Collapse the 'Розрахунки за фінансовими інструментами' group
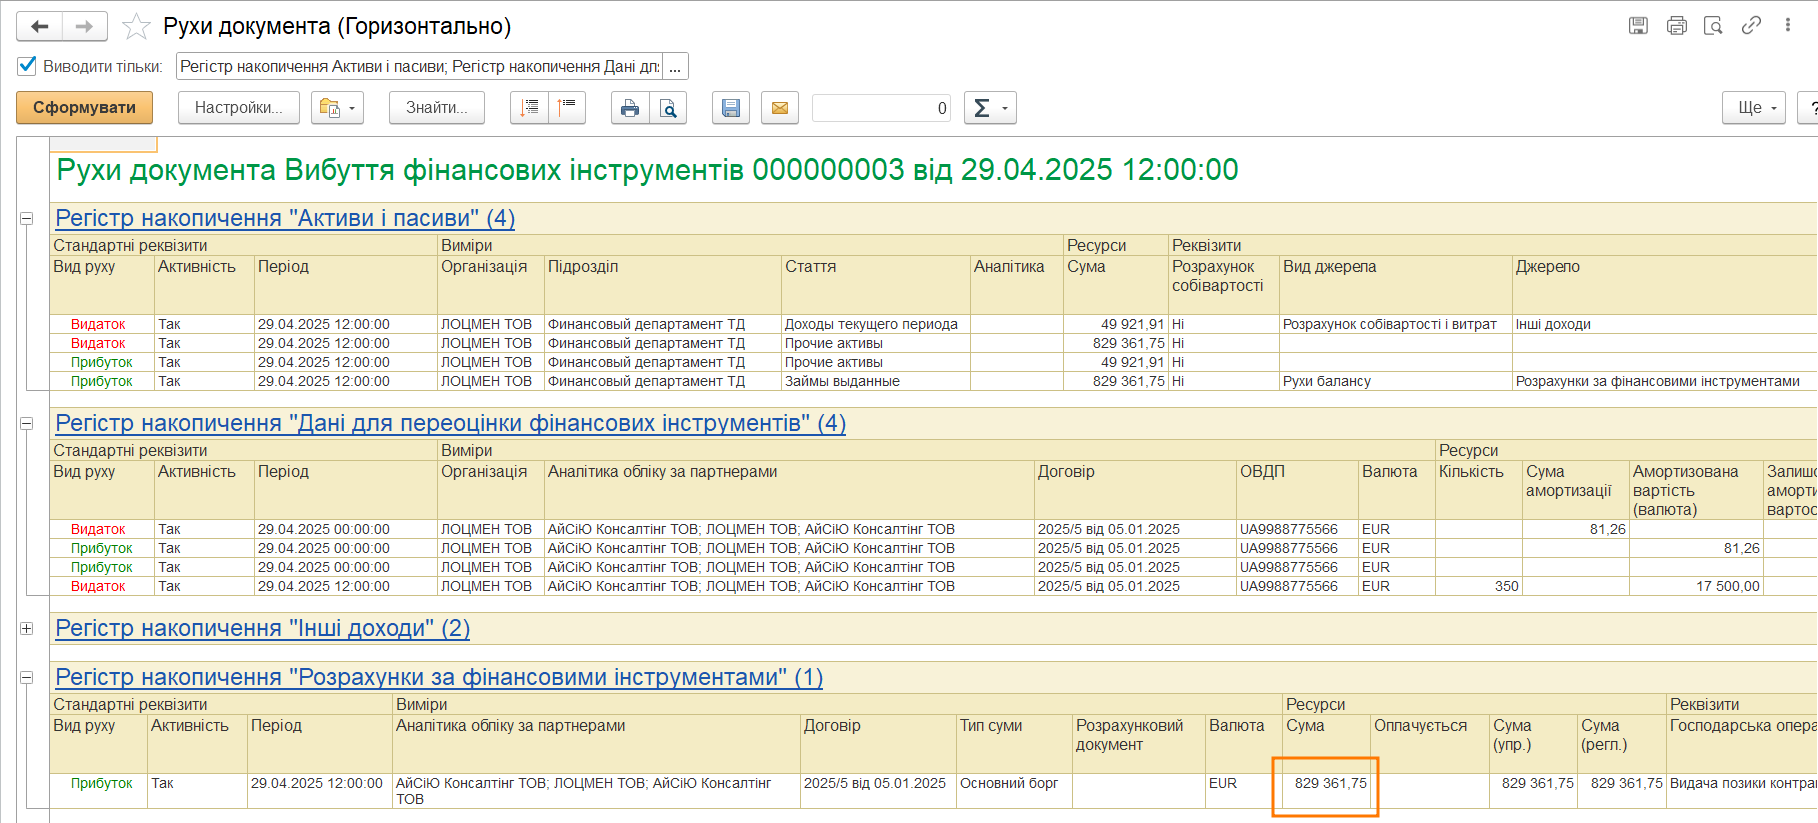This screenshot has height=823, width=1818. [x=27, y=677]
